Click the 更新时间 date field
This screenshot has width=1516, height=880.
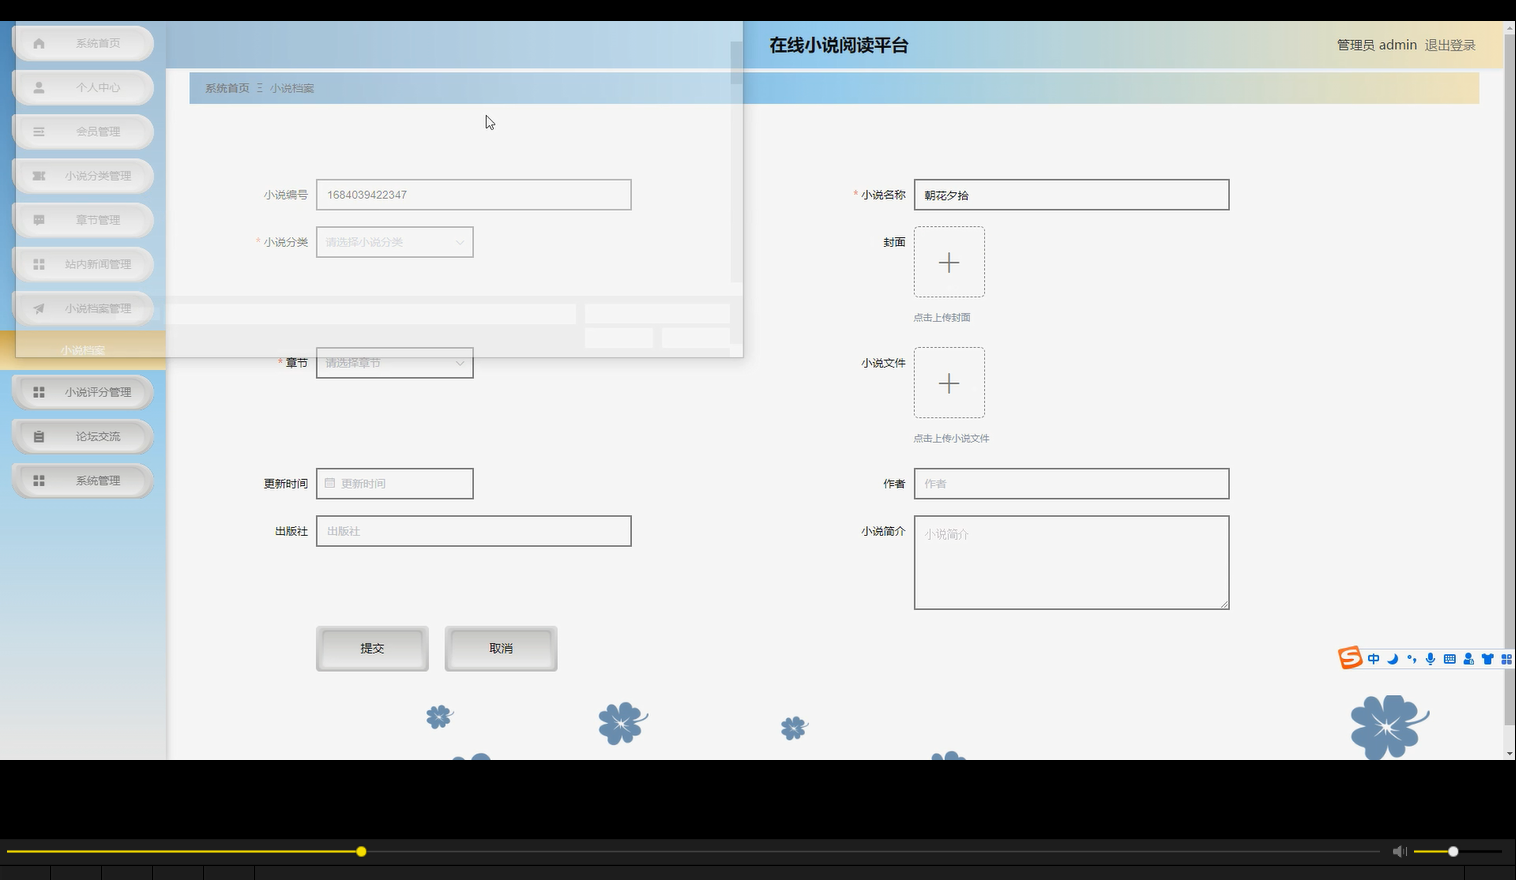pos(395,483)
